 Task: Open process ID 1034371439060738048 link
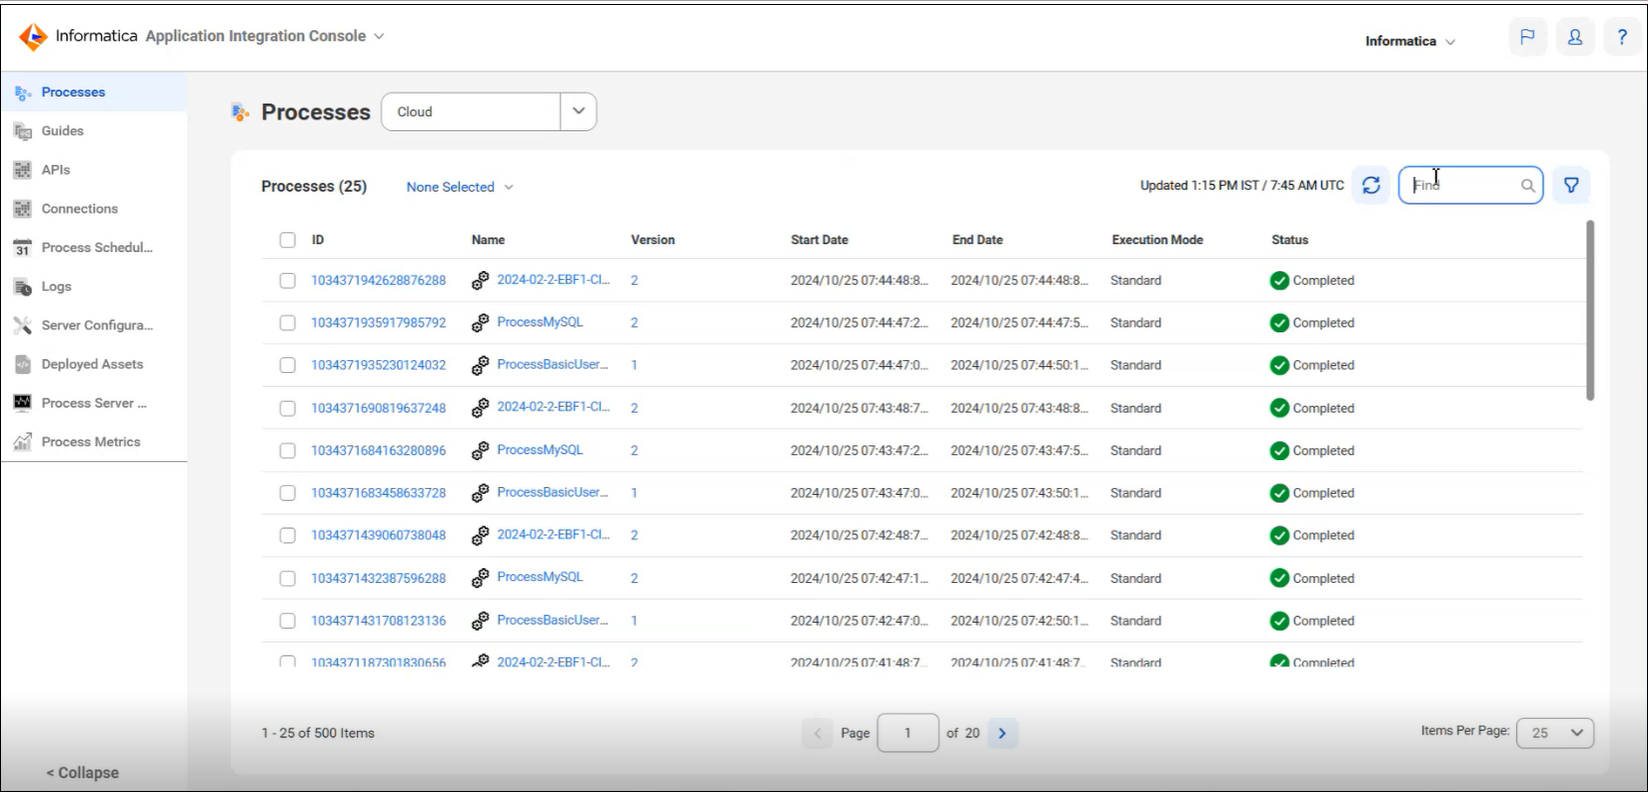379,536
